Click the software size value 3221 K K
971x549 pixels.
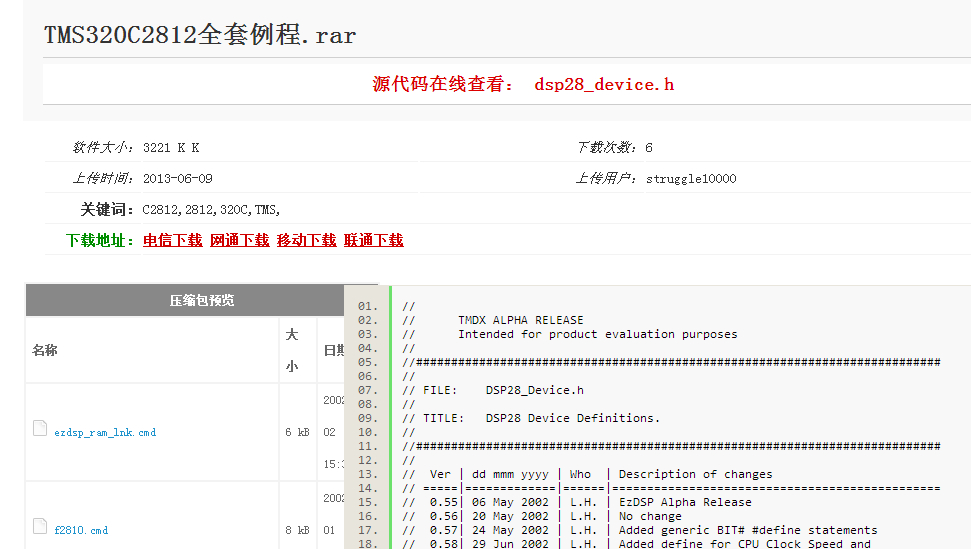click(171, 148)
